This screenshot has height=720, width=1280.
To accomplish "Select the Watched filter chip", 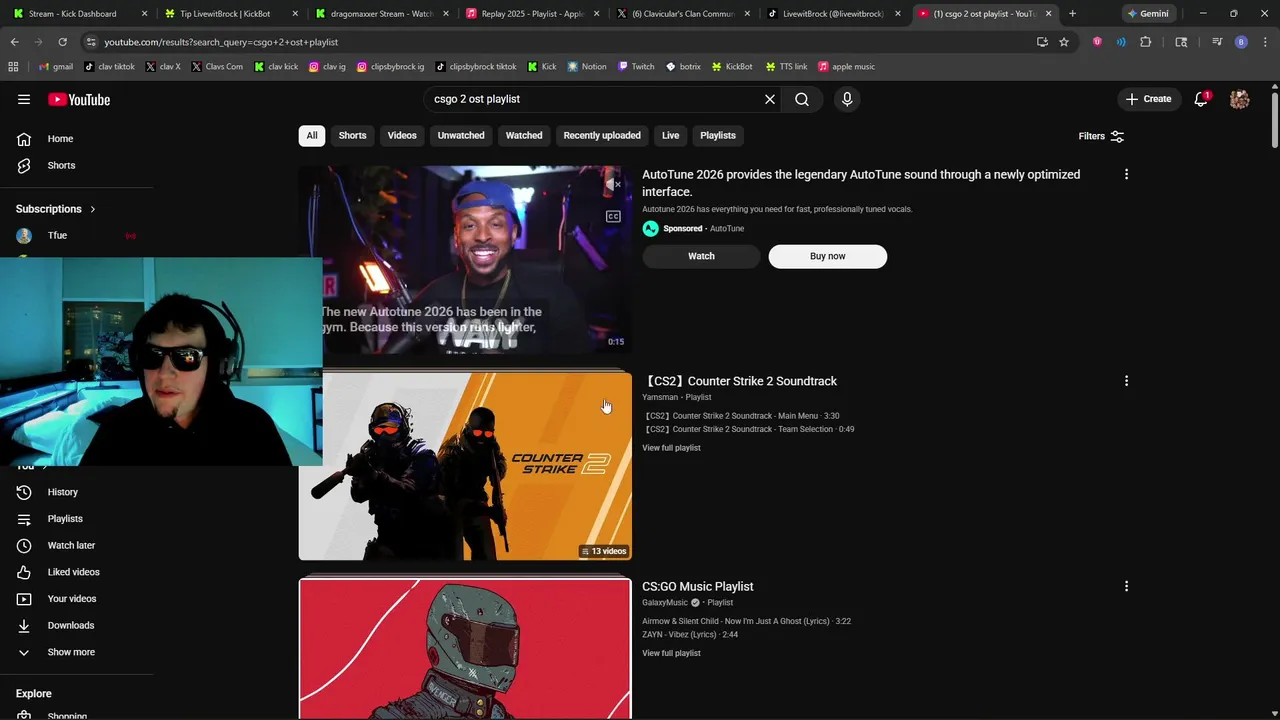I will tap(524, 136).
